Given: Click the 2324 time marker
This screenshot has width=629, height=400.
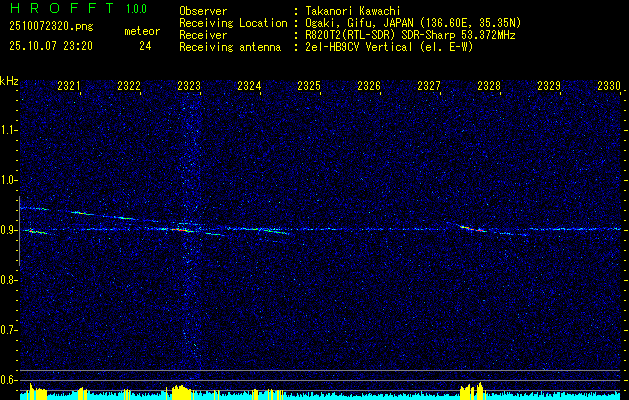Looking at the screenshot, I should pyautogui.click(x=249, y=86).
